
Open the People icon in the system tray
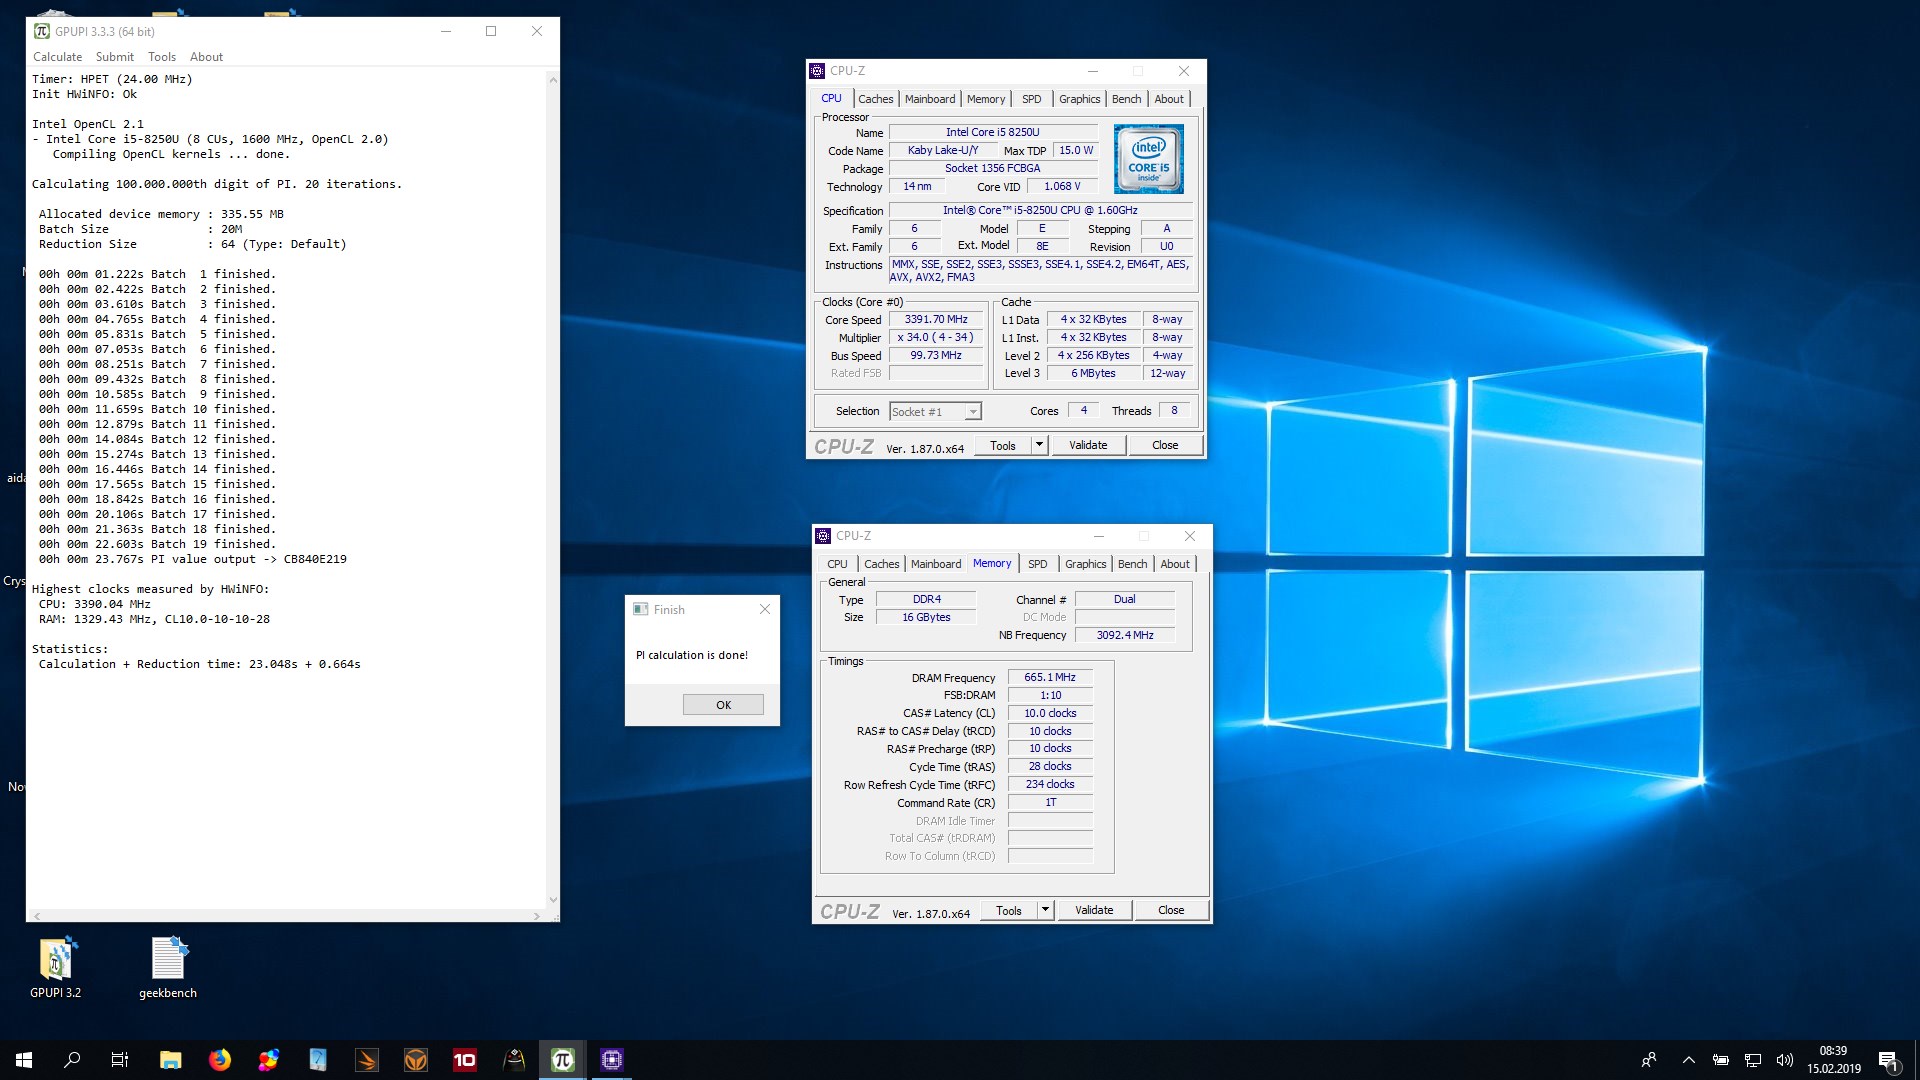click(x=1649, y=1060)
